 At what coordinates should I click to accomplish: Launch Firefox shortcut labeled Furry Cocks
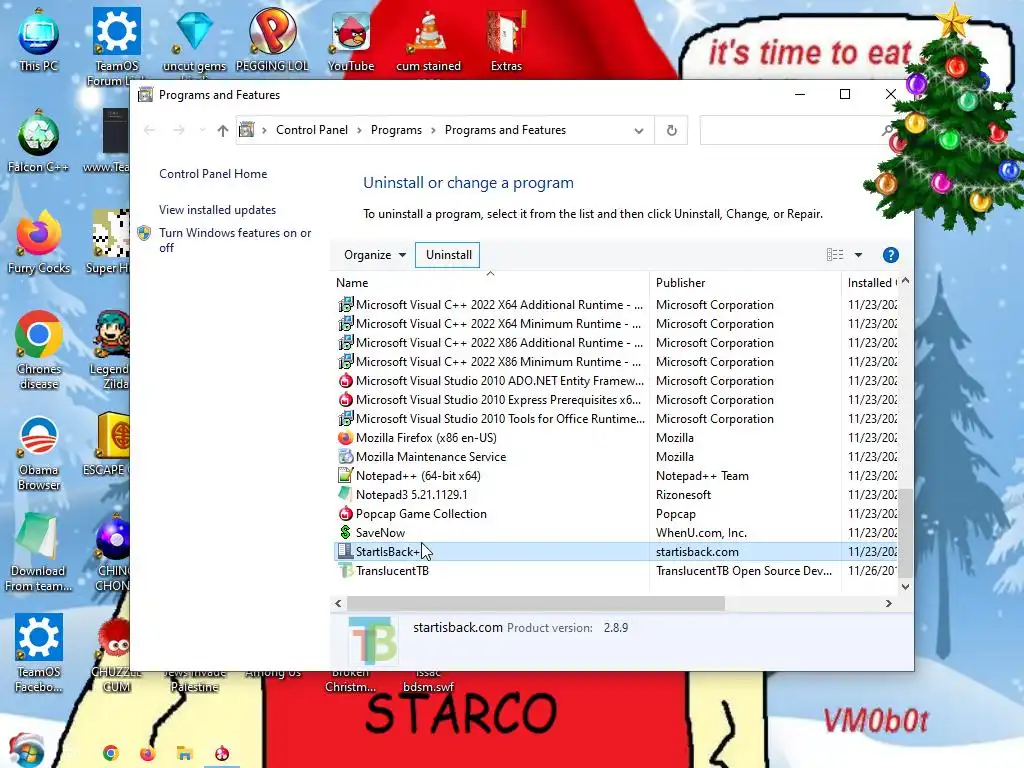[39, 242]
